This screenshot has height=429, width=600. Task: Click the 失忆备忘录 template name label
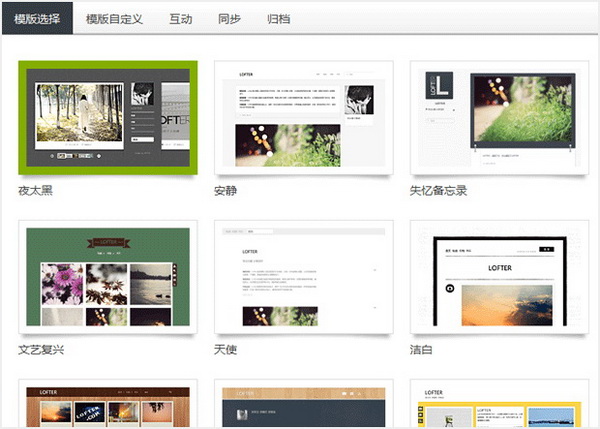point(438,191)
